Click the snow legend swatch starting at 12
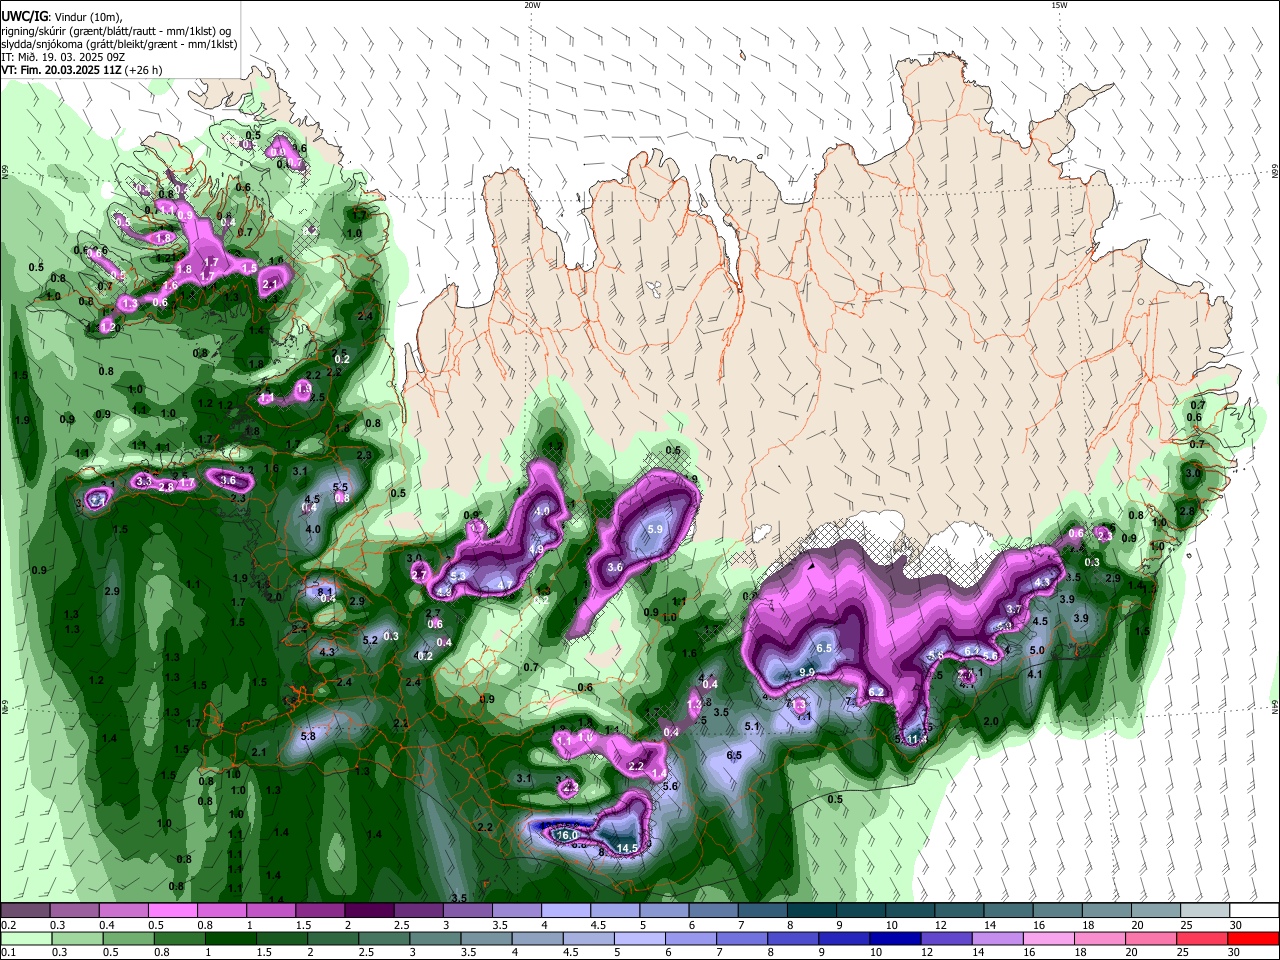The height and width of the screenshot is (960, 1280). tap(959, 911)
